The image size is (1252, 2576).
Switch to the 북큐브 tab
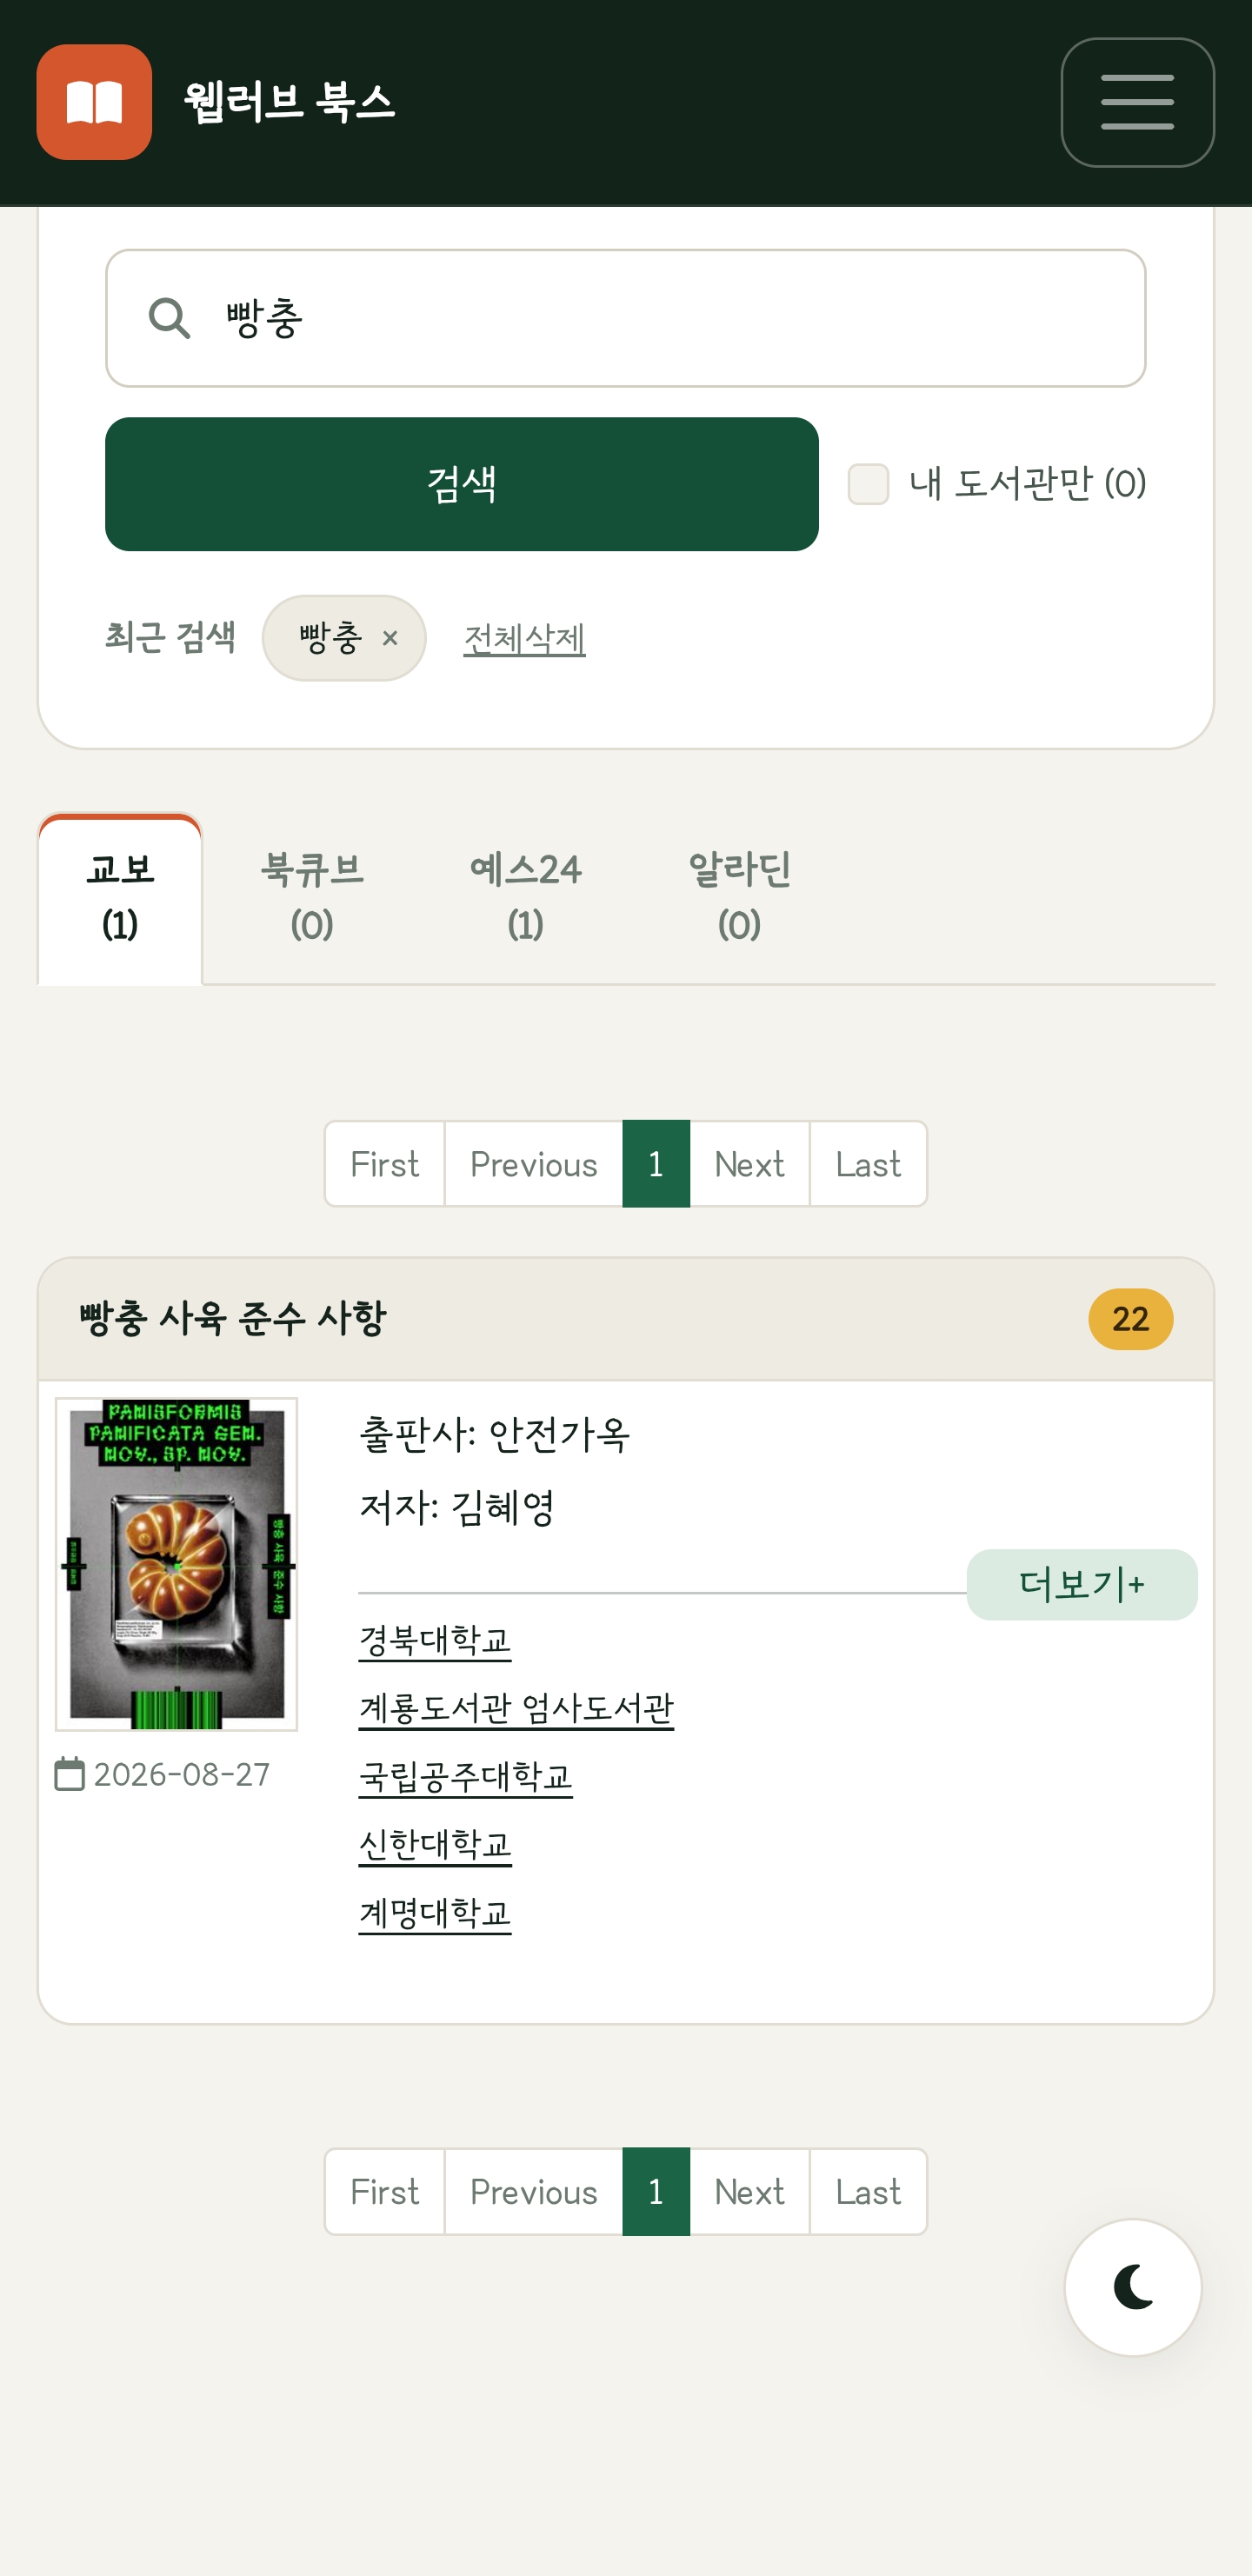[312, 897]
